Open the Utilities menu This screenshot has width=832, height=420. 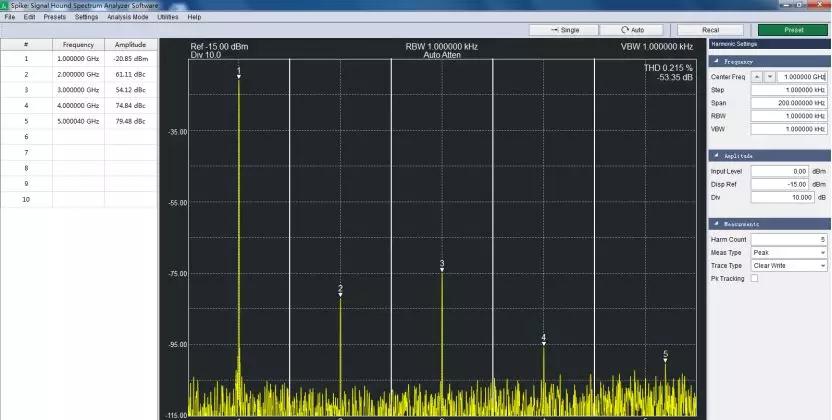pyautogui.click(x=167, y=17)
